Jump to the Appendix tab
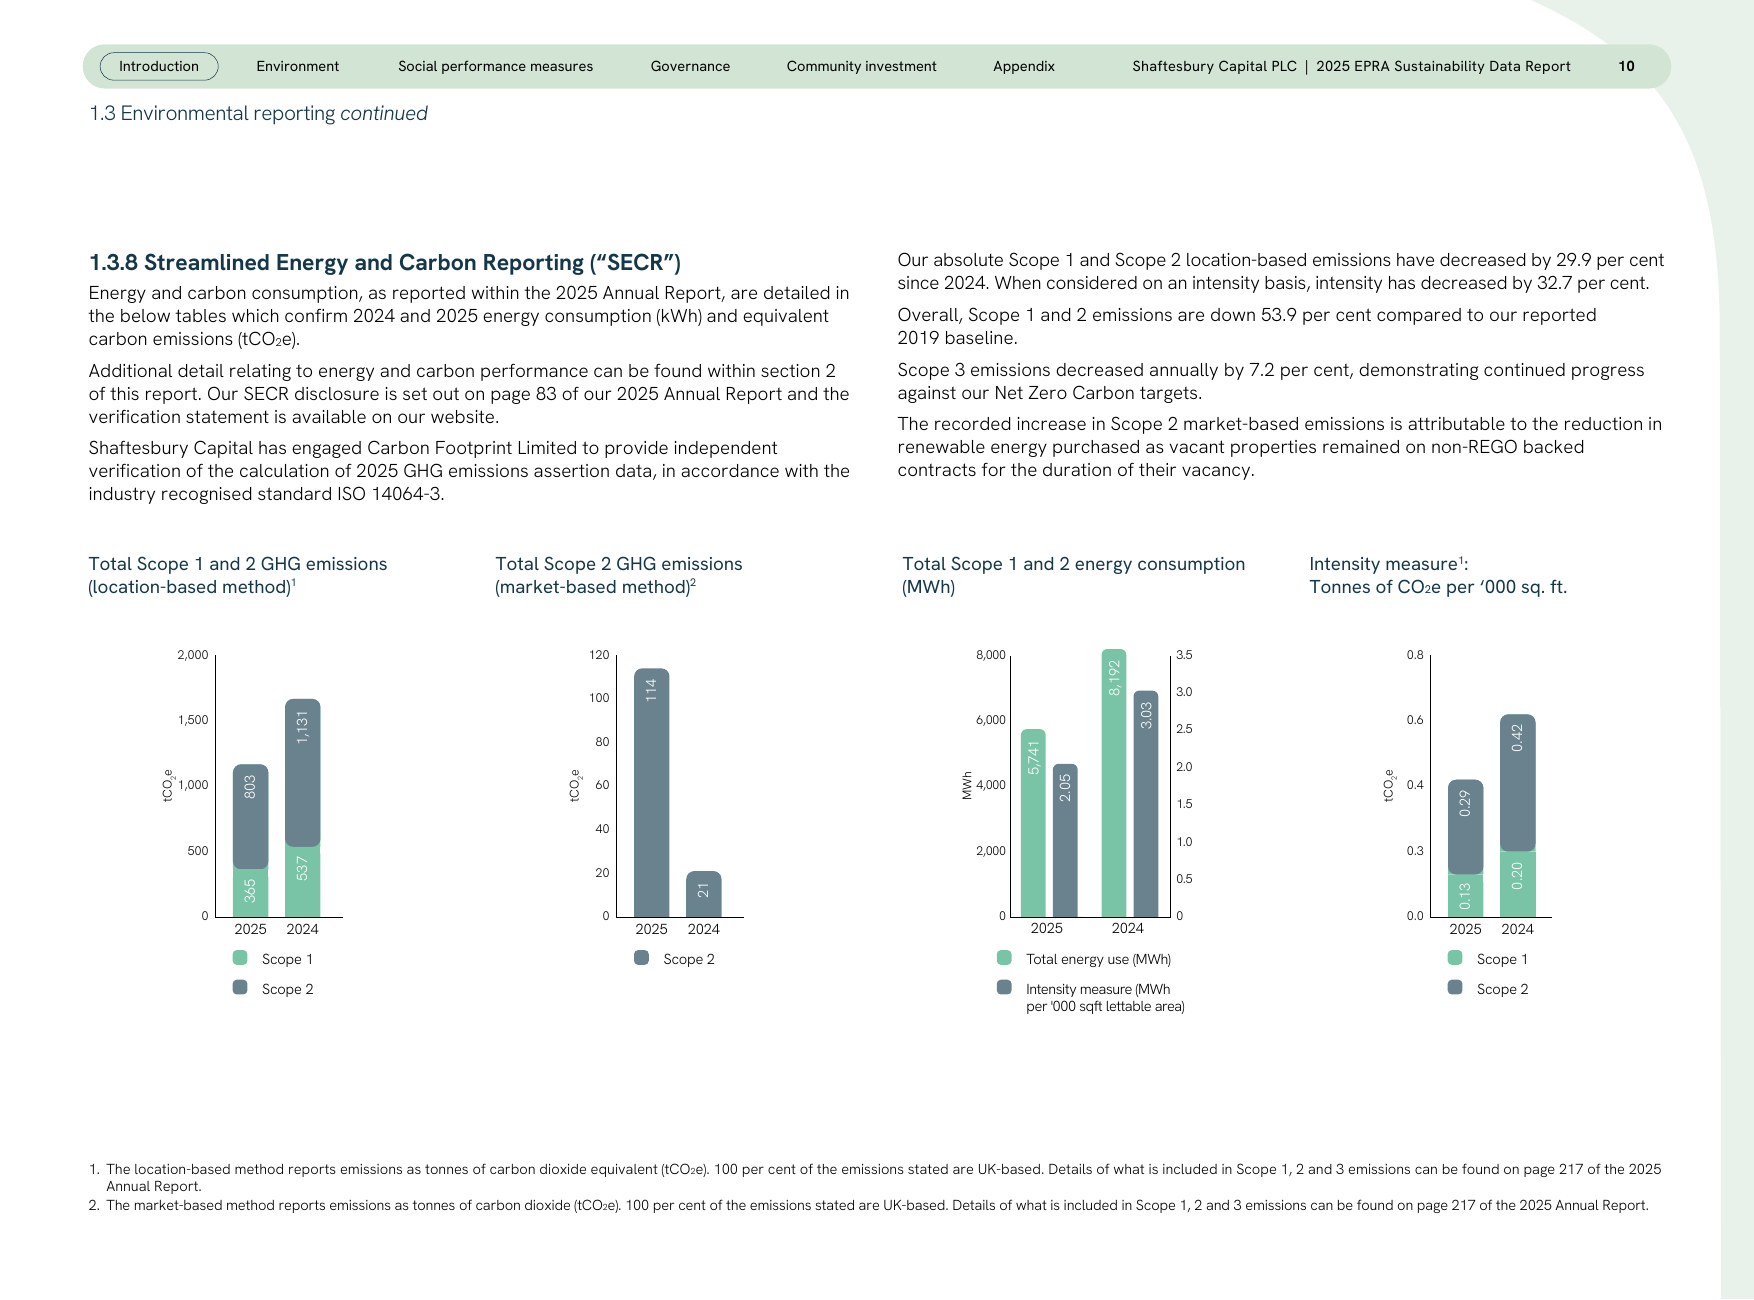The width and height of the screenshot is (1754, 1300). [x=1024, y=66]
